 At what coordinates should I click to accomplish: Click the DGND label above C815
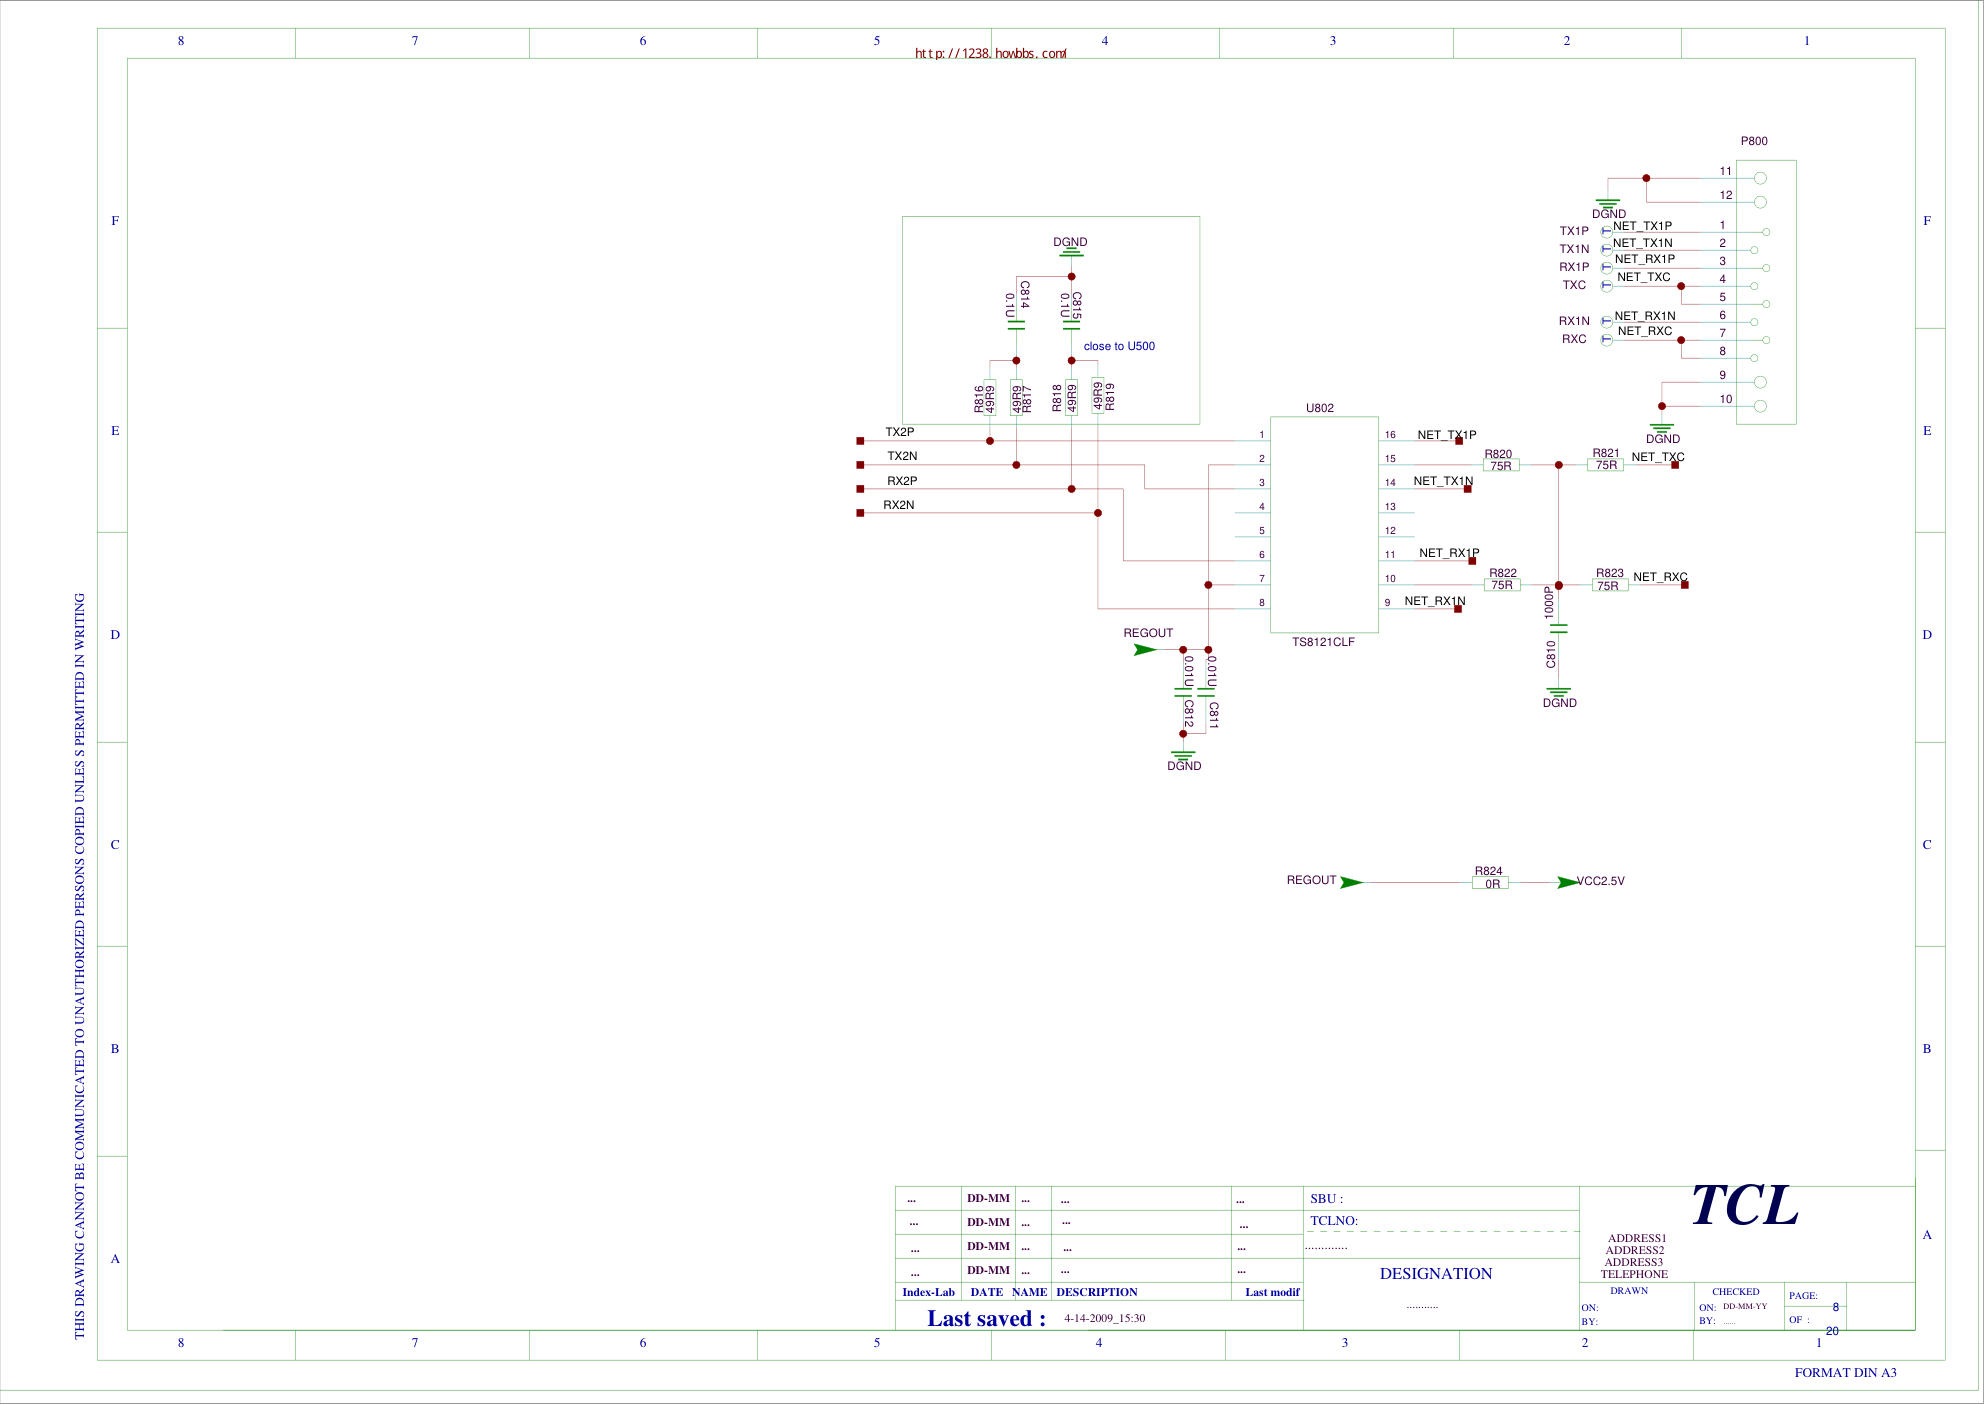(x=1070, y=242)
